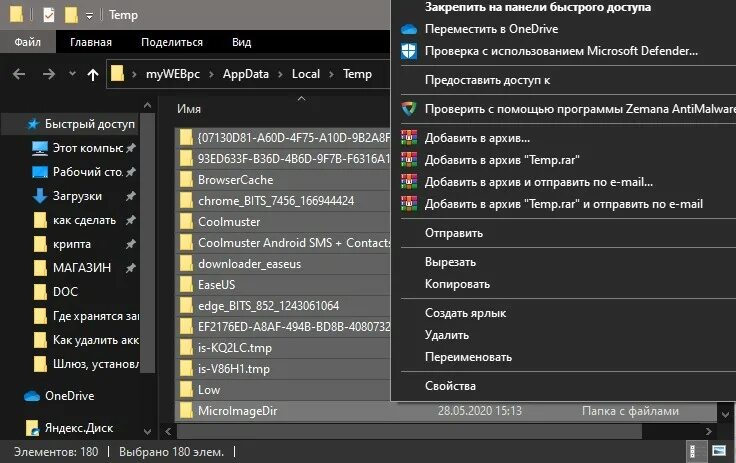Image resolution: width=736 pixels, height=463 pixels.
Task: Expand chevron after myWEBpc in breadcrumb
Action: (x=211, y=74)
